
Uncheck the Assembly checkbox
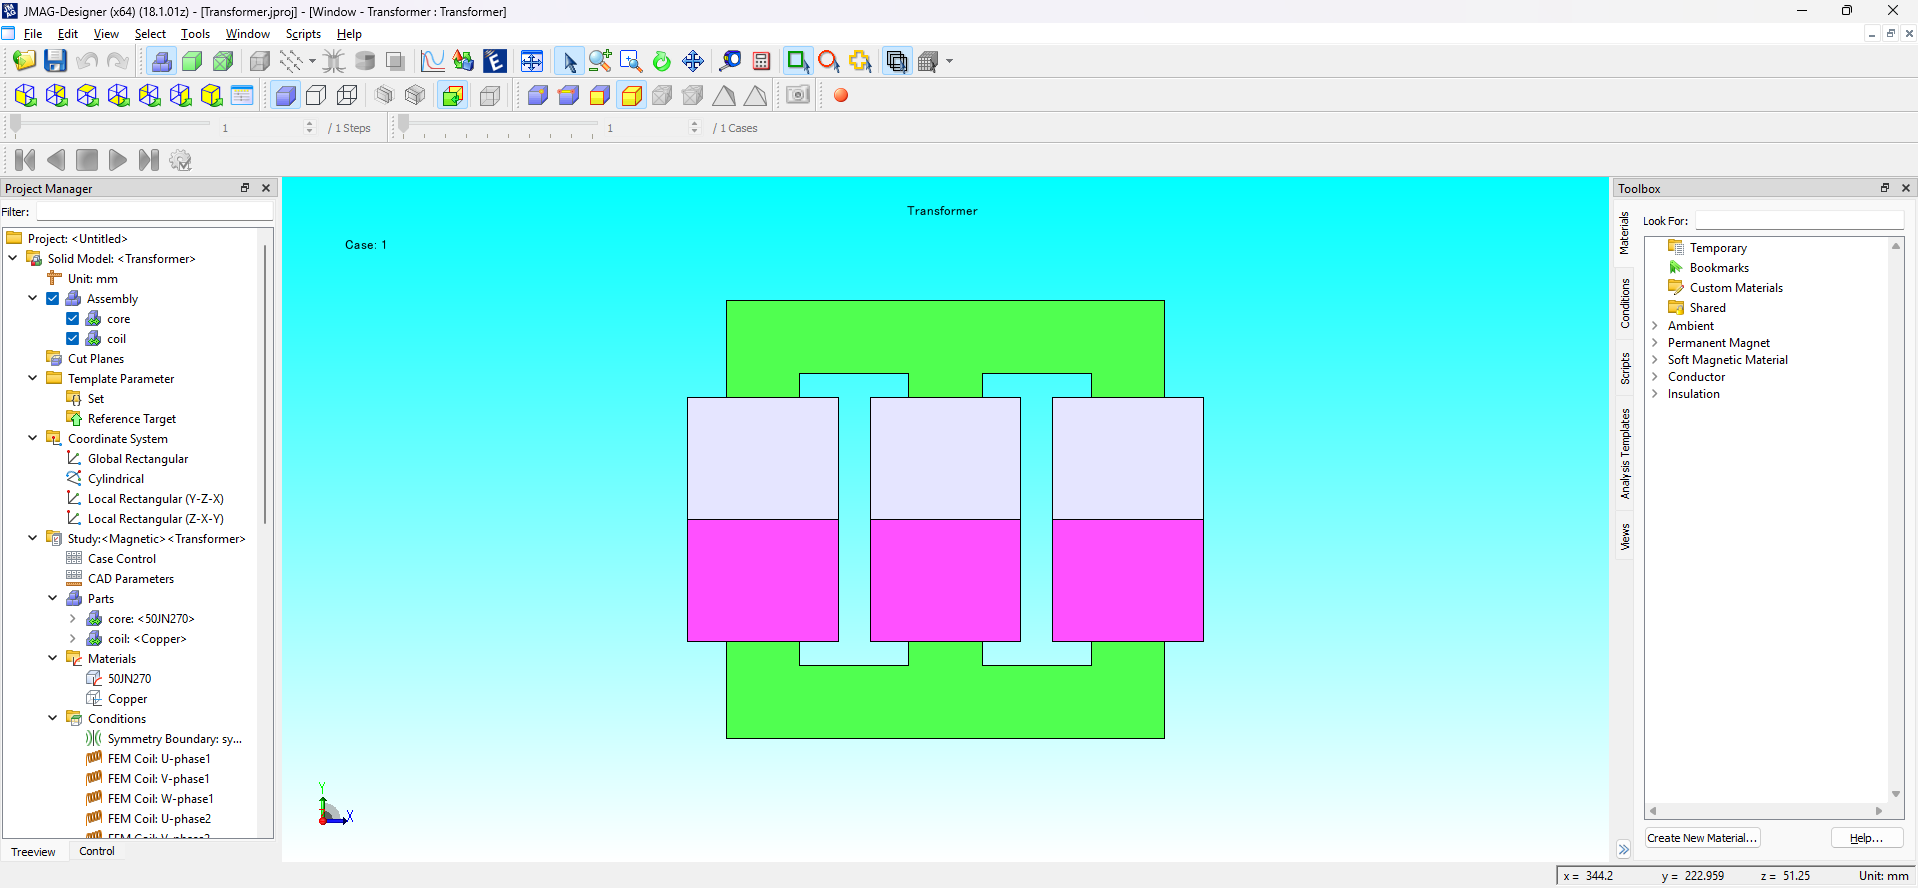tap(53, 299)
